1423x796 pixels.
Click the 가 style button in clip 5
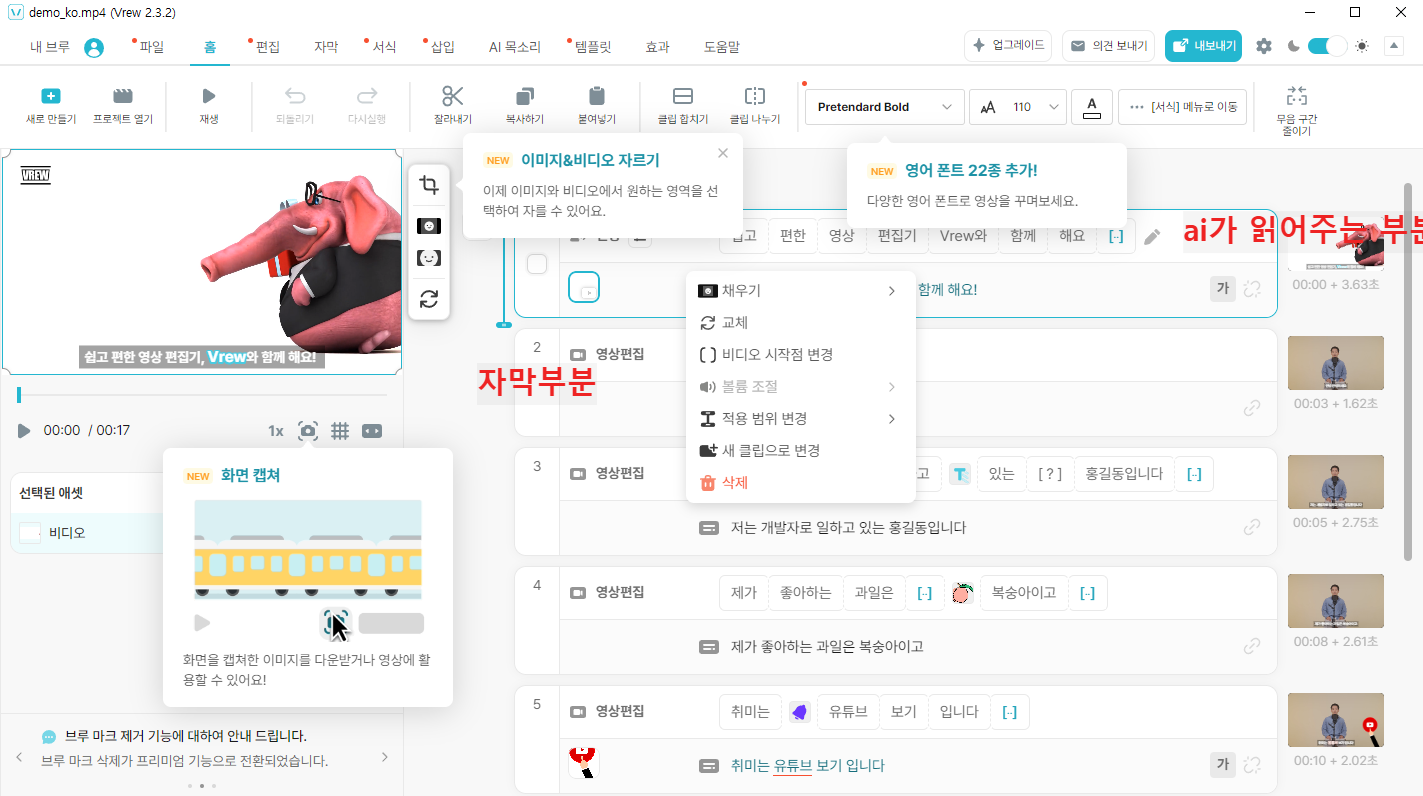coord(1222,765)
